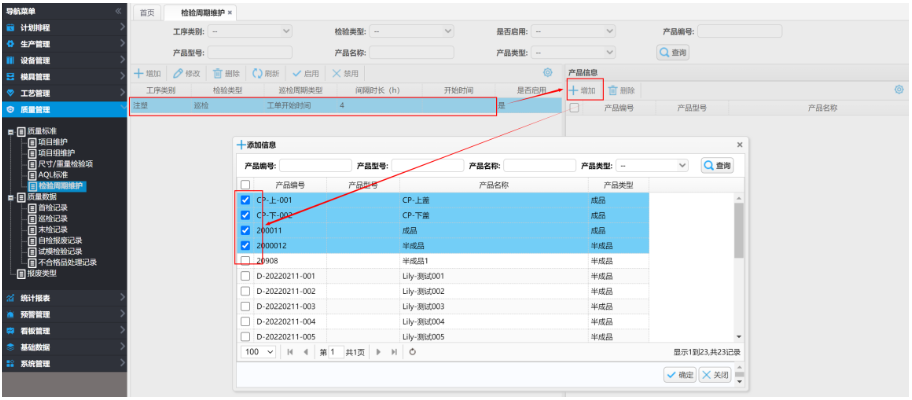Open the page size 100 dropdown

(258, 352)
